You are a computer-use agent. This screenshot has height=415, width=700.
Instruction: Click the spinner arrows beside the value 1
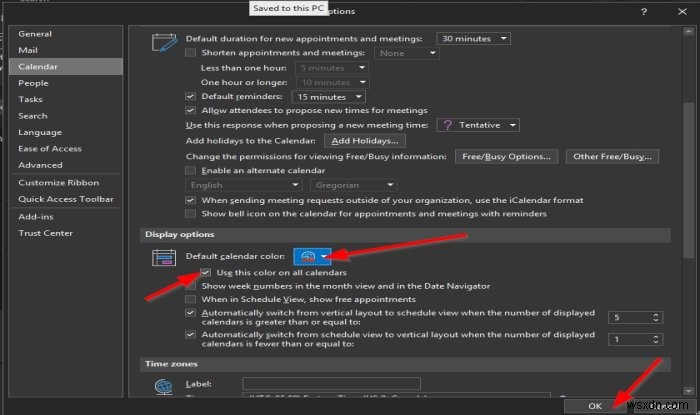pyautogui.click(x=656, y=340)
